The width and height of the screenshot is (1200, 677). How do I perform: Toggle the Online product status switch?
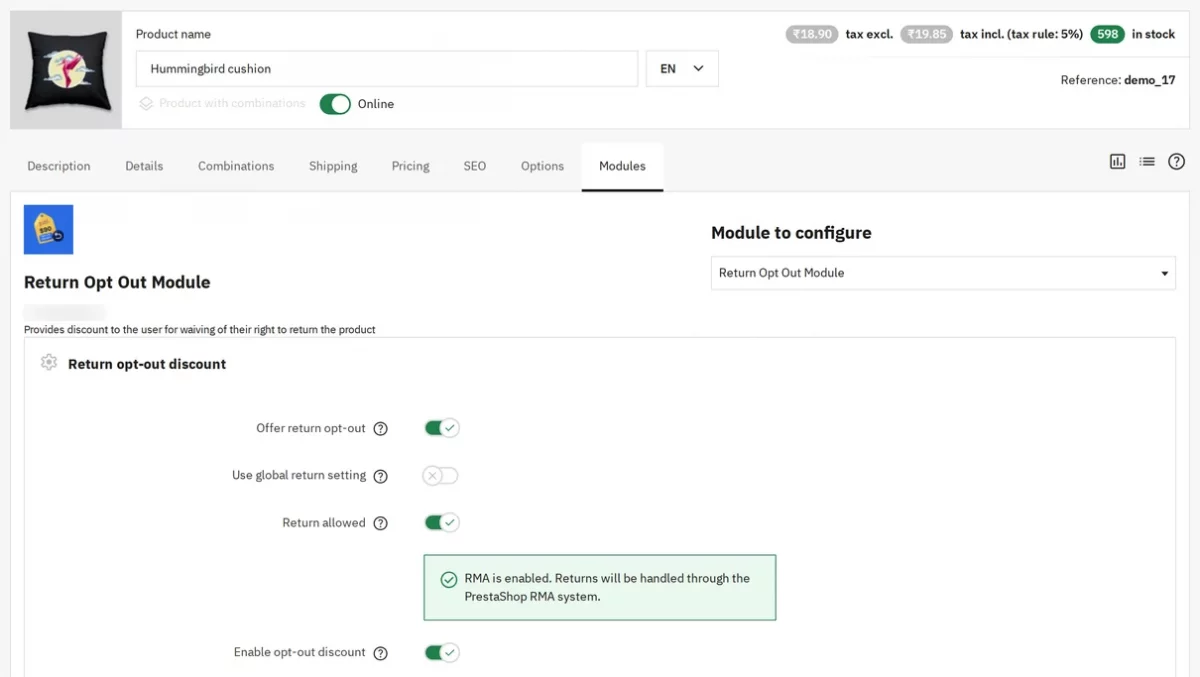tap(335, 104)
